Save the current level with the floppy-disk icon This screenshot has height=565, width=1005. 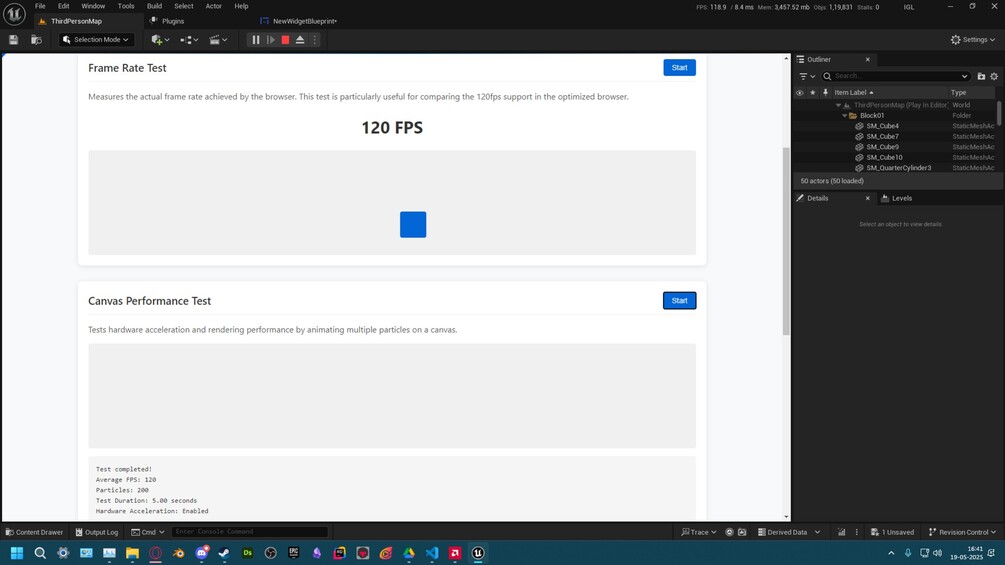point(13,40)
